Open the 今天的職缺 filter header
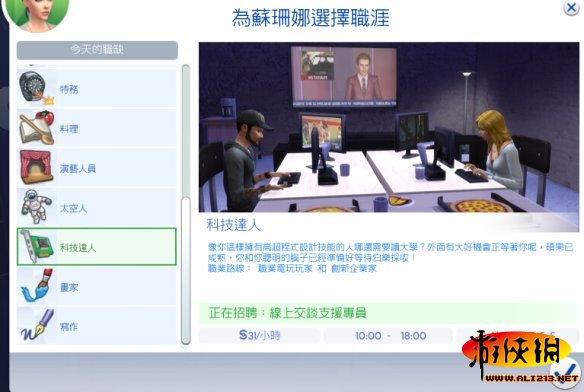The height and width of the screenshot is (392, 584). (x=97, y=50)
